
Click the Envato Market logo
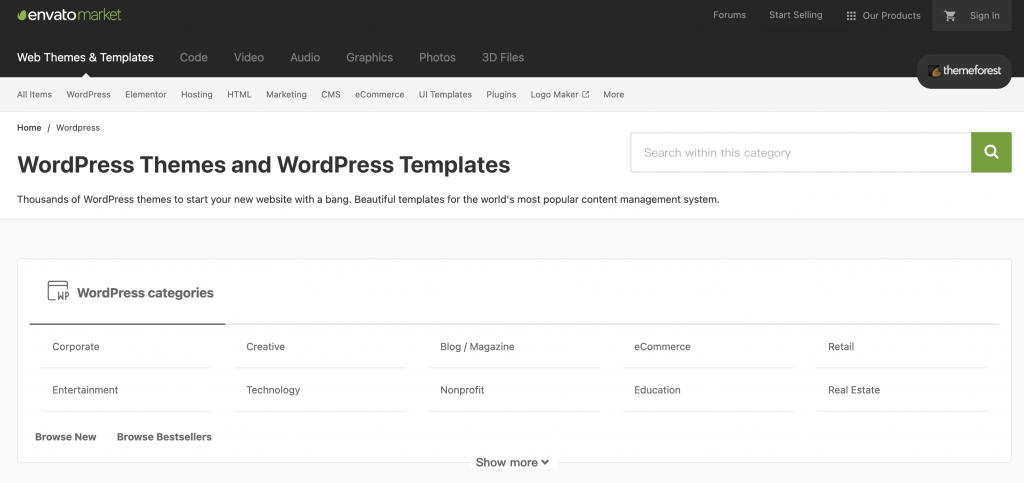click(x=69, y=14)
